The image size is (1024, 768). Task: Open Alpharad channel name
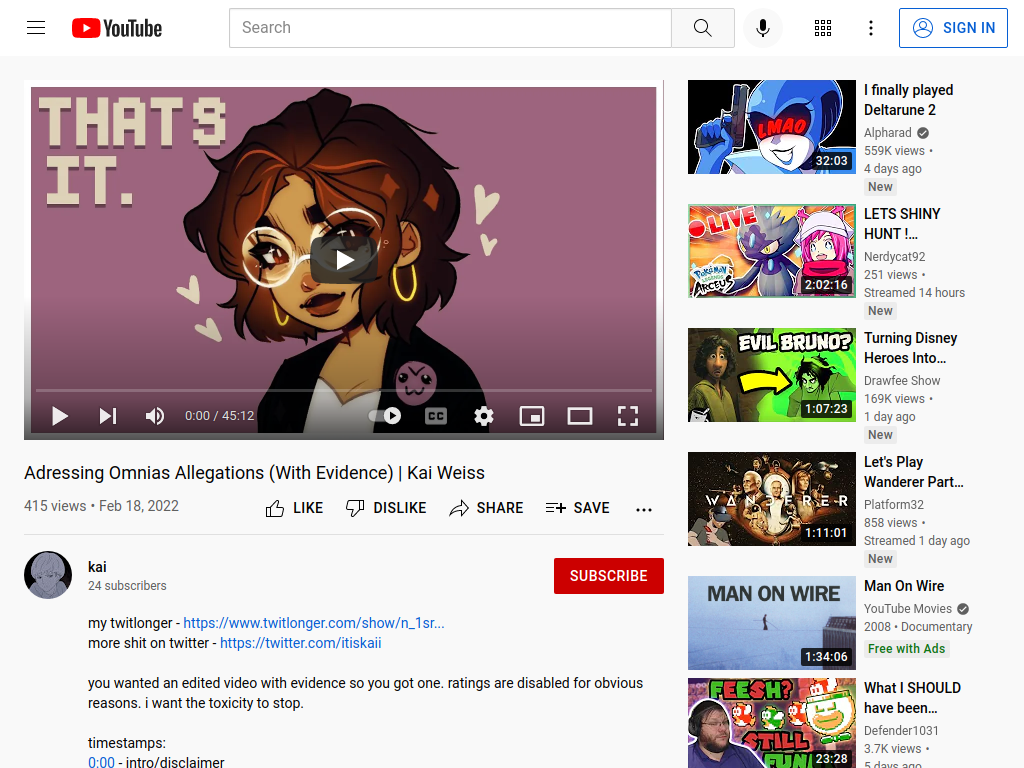coord(888,133)
